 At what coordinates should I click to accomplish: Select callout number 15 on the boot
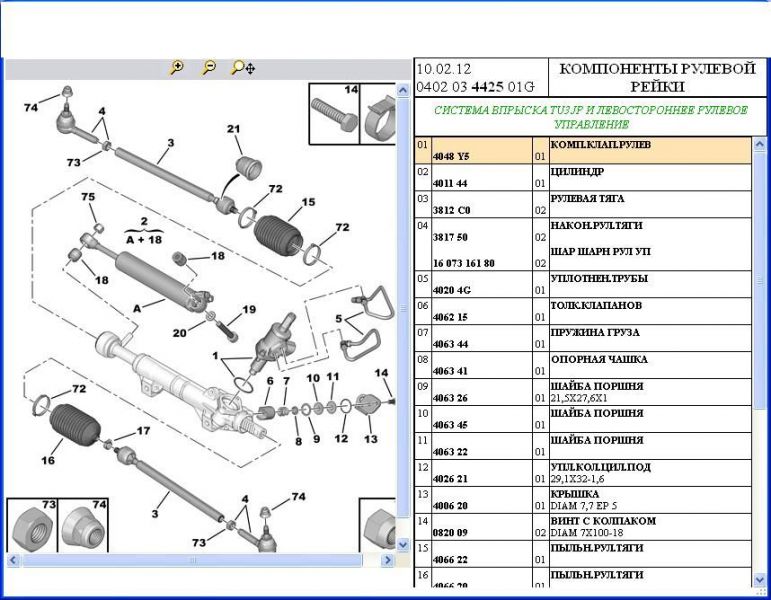pyautogui.click(x=307, y=202)
